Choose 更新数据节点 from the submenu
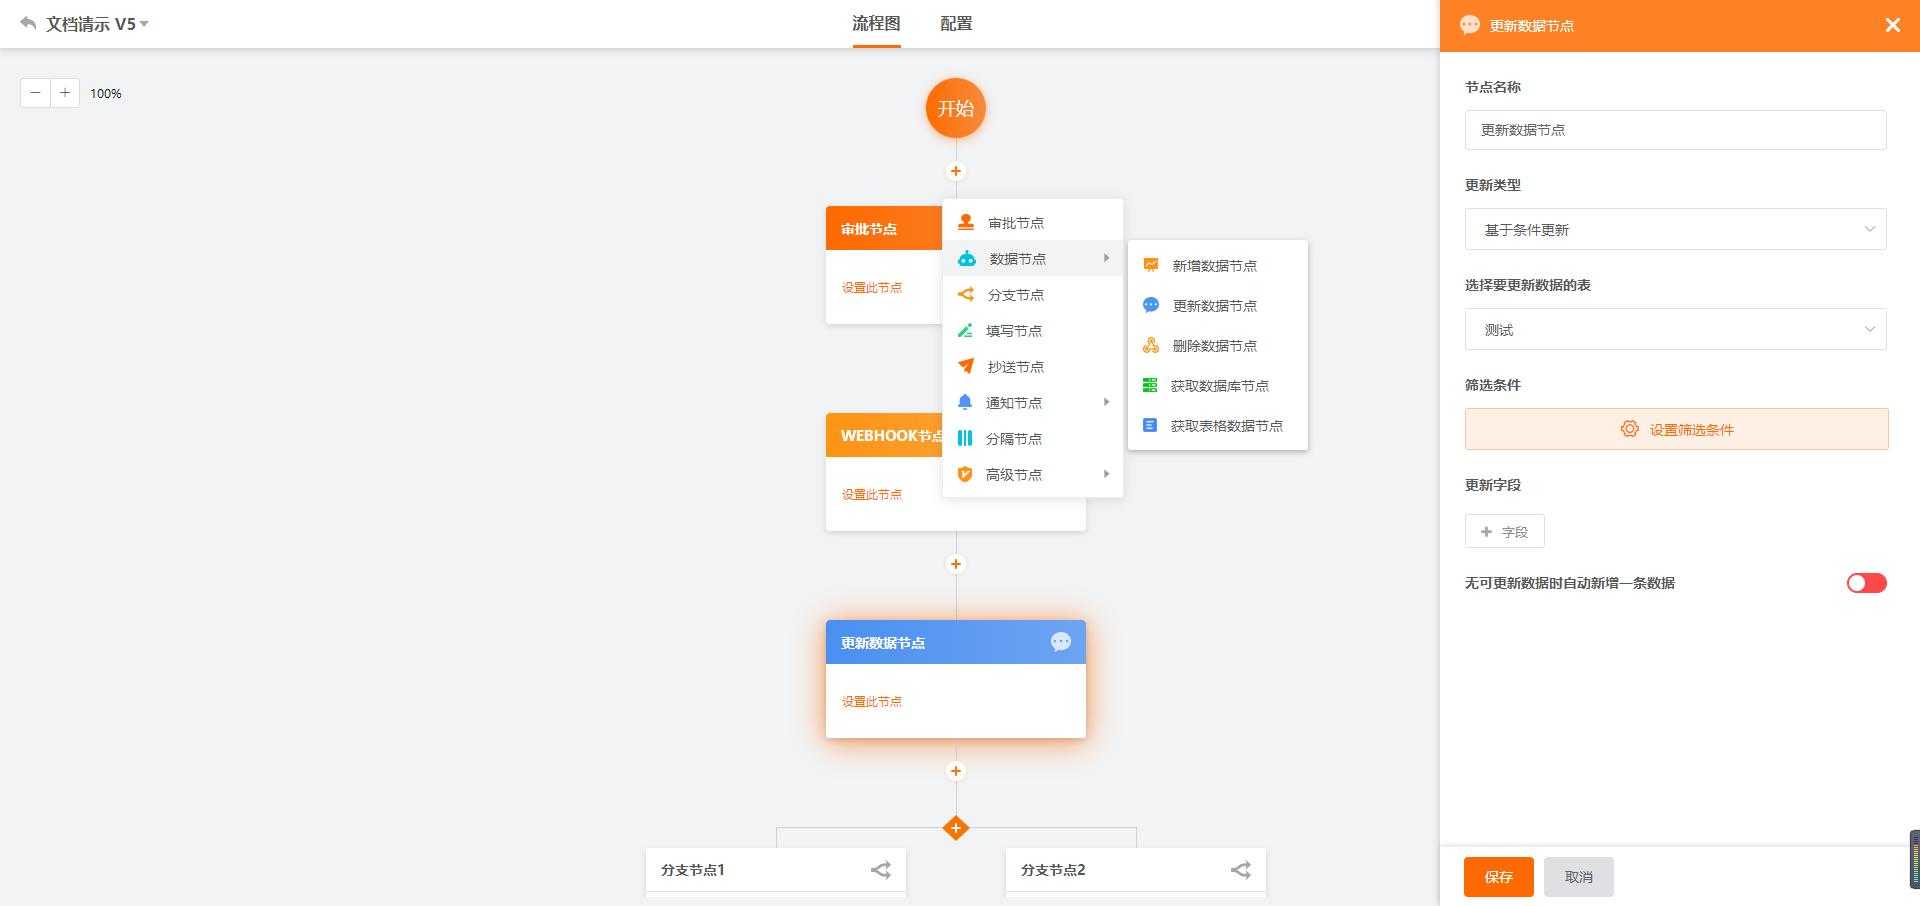This screenshot has height=906, width=1920. 1218,306
